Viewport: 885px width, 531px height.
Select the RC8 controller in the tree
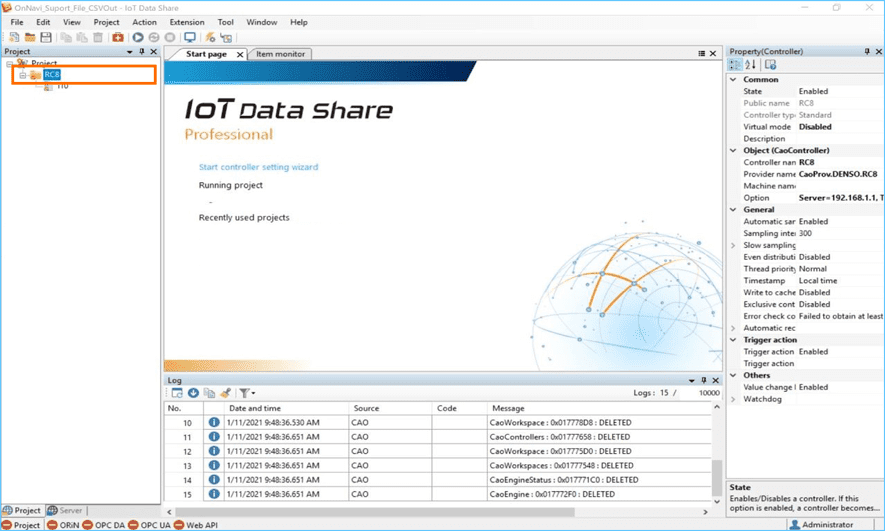(51, 74)
